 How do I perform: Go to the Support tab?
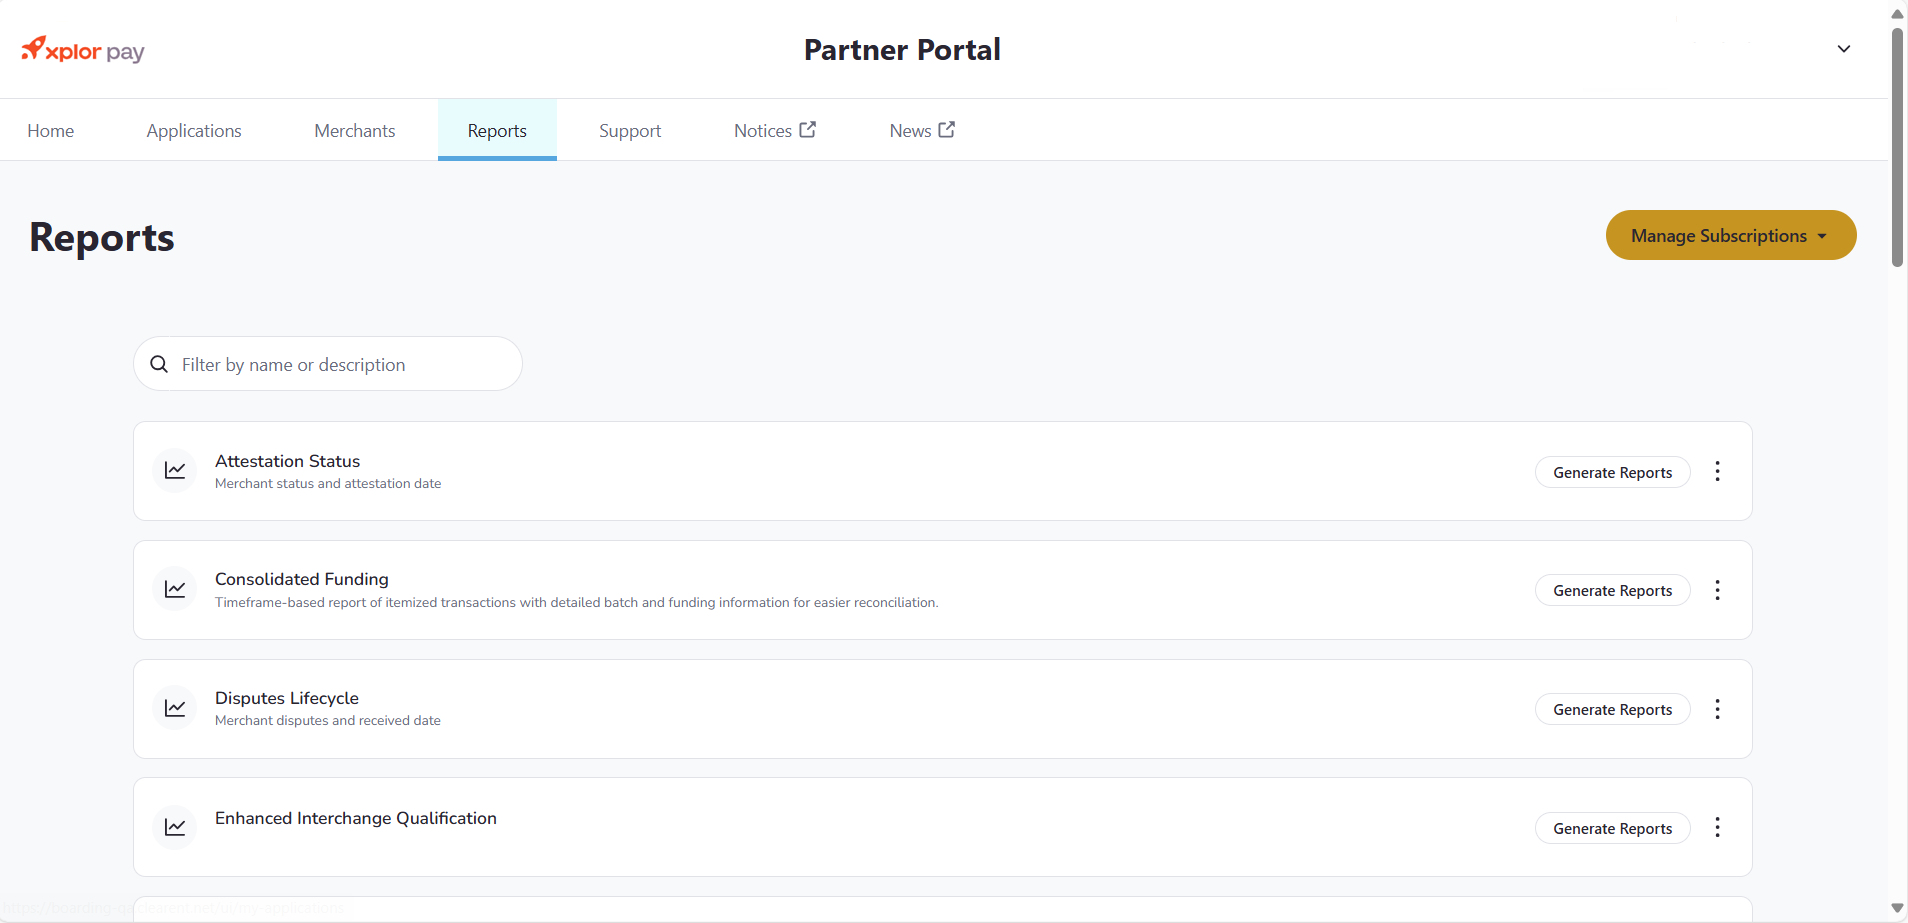pos(630,131)
